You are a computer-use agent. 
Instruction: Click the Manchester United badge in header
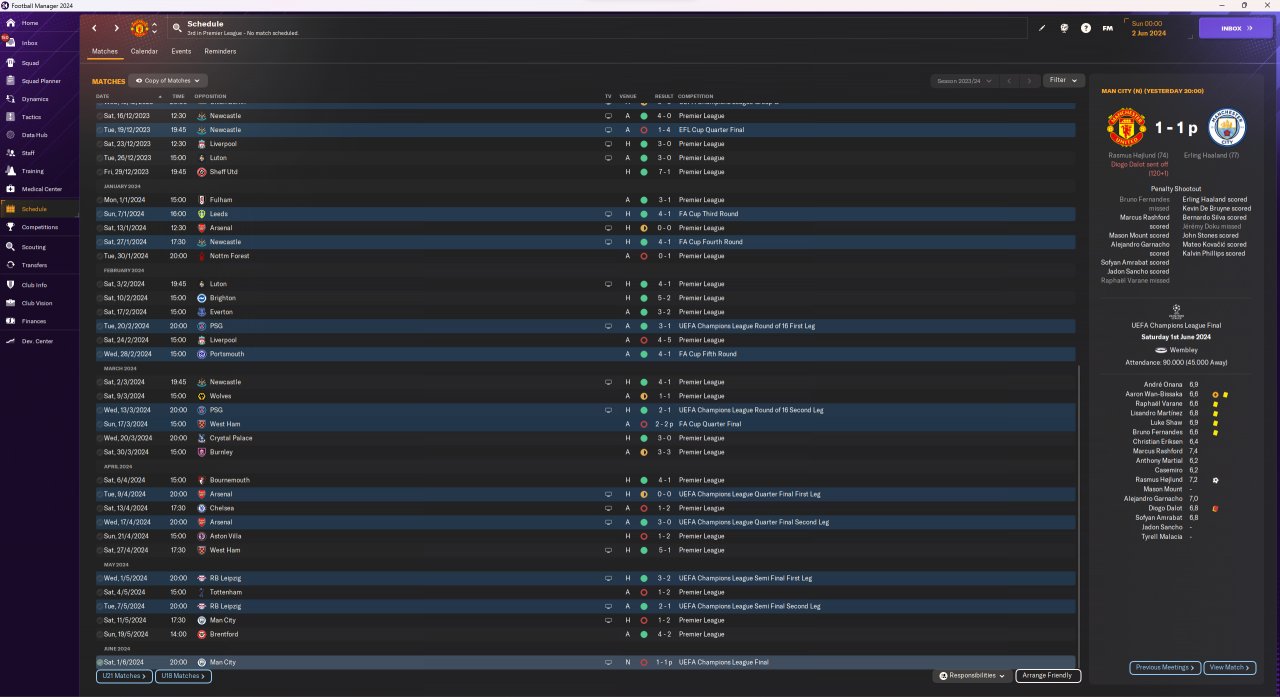(x=139, y=28)
